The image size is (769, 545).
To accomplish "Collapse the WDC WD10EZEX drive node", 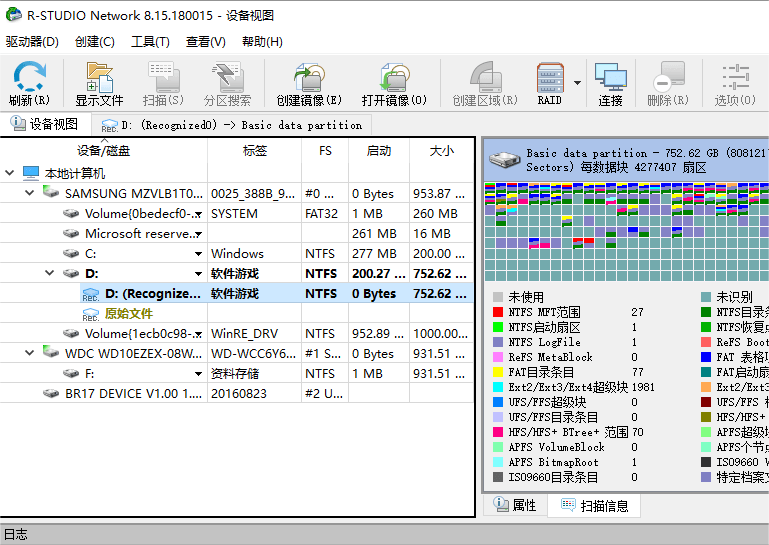I will tap(29, 353).
